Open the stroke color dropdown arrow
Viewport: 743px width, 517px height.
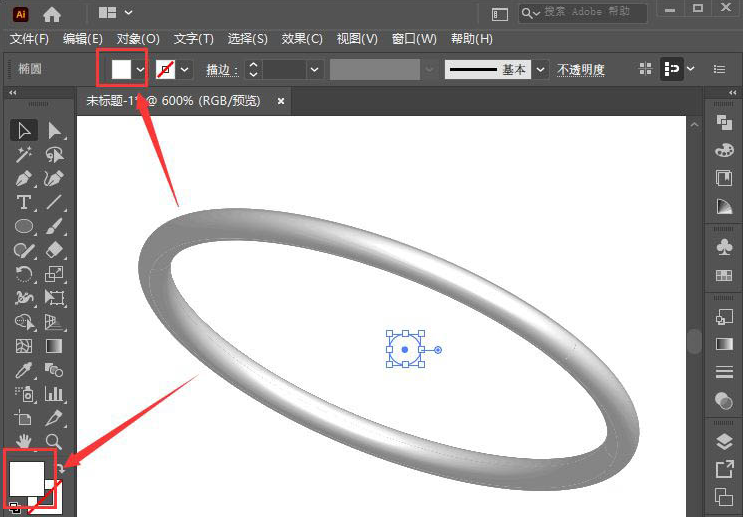[x=185, y=70]
